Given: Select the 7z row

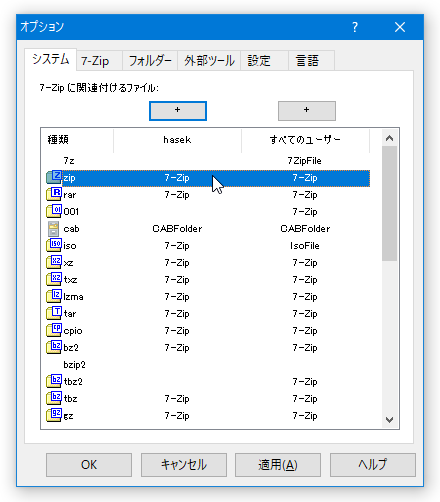Looking at the screenshot, I should click(x=208, y=161).
